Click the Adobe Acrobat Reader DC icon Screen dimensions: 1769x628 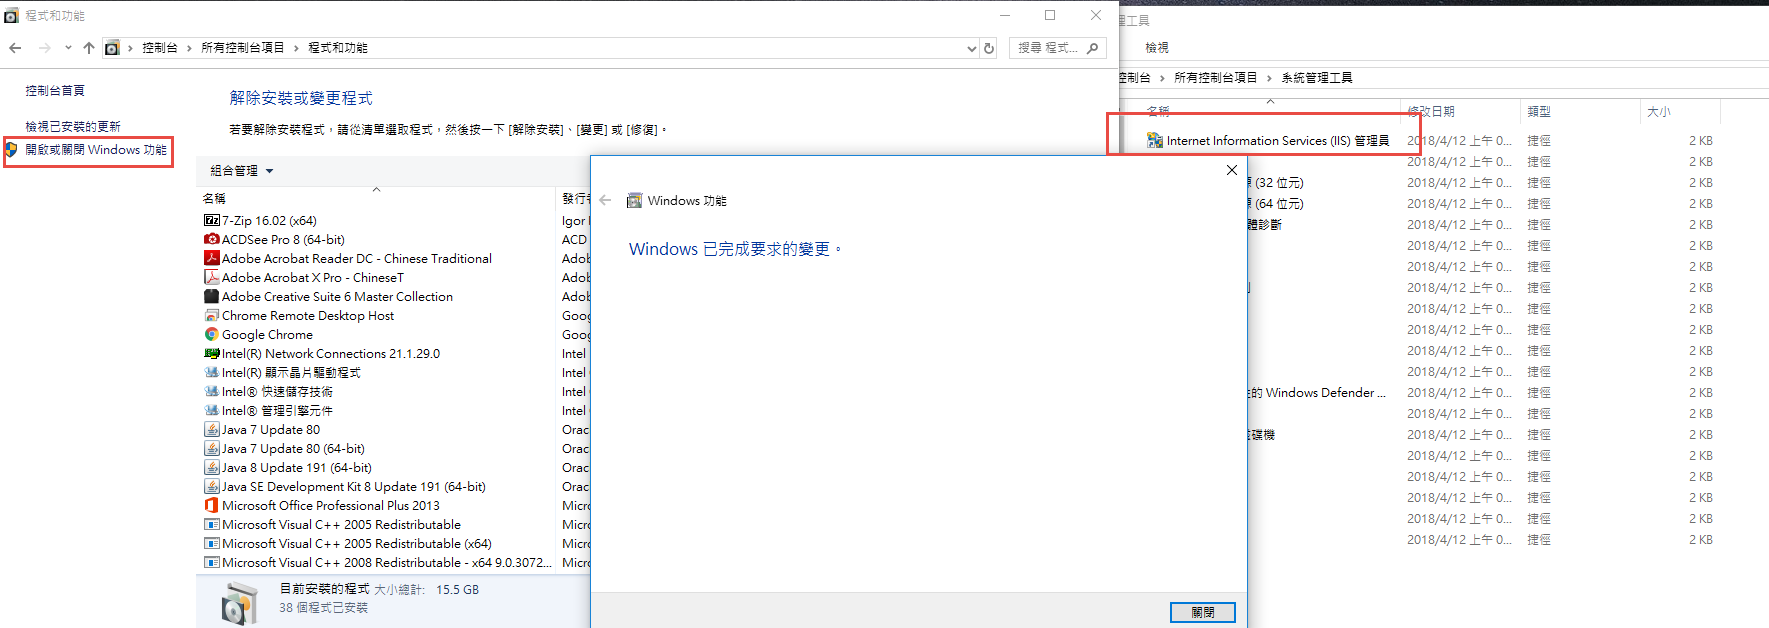(211, 258)
